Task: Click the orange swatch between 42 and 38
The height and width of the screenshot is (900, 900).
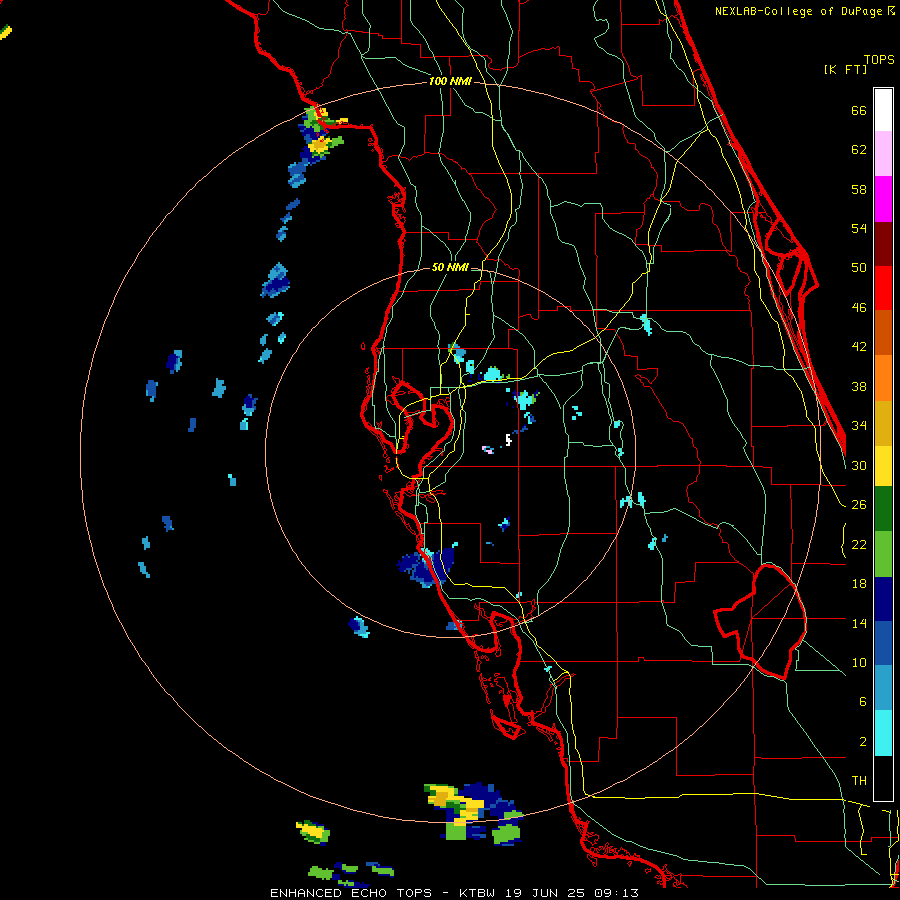Action: pos(883,377)
